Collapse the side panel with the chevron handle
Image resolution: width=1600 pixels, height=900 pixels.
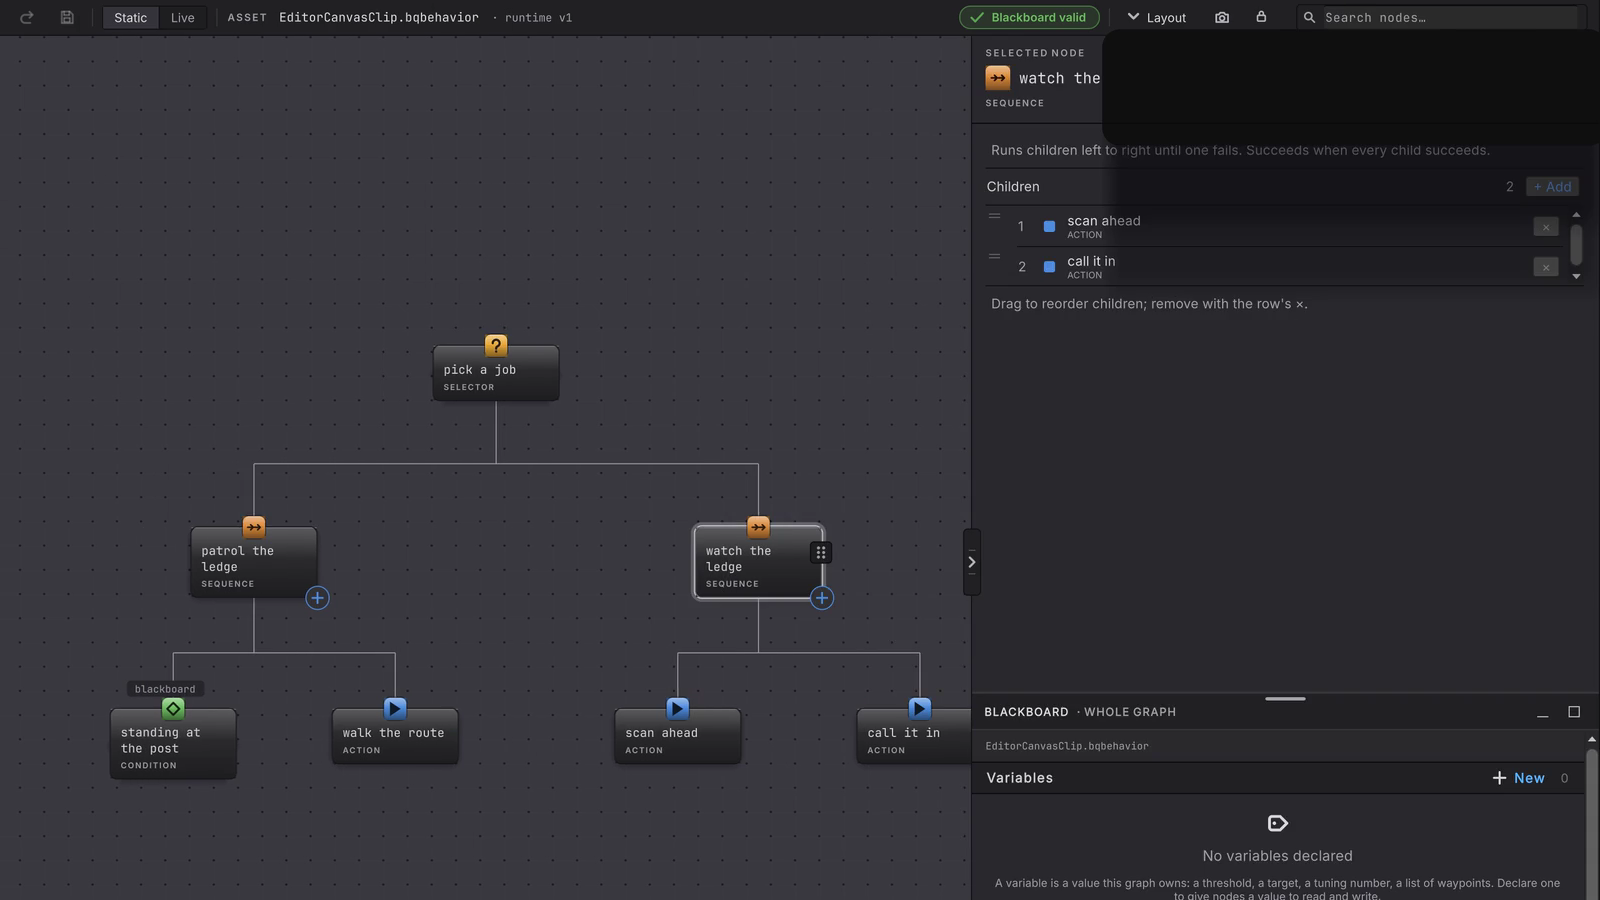pos(971,562)
